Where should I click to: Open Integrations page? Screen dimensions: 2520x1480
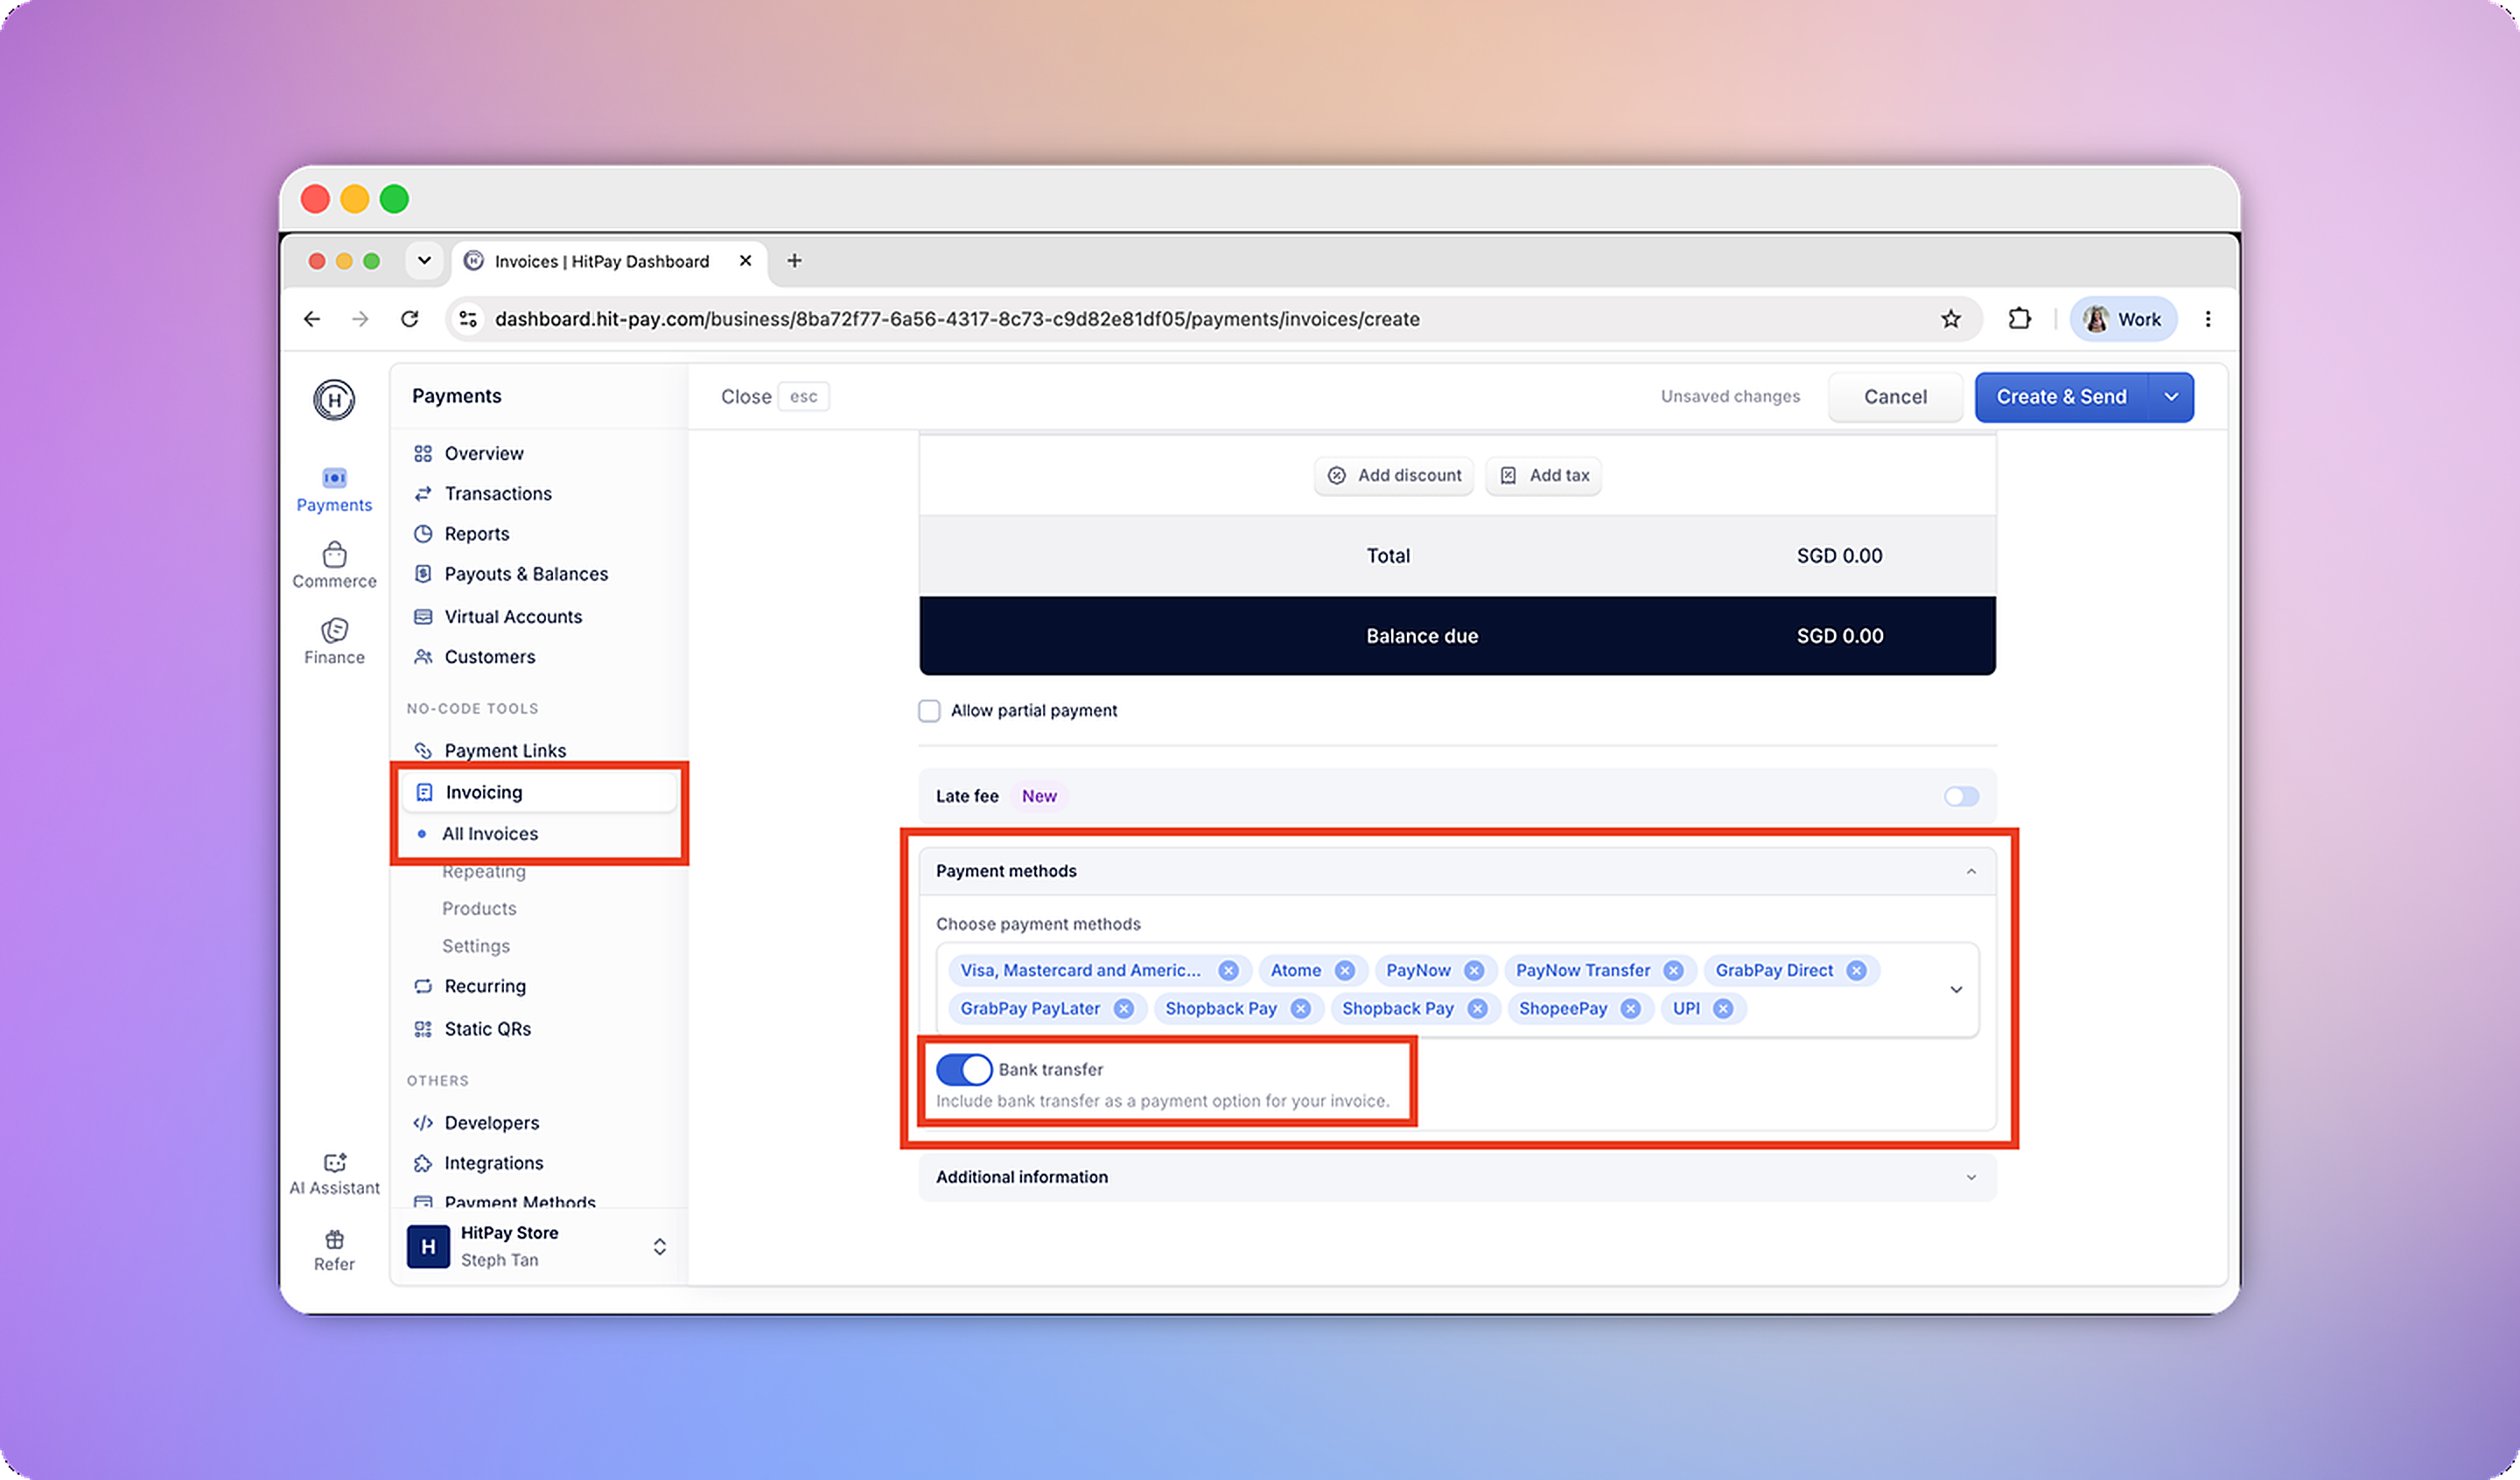493,1163
